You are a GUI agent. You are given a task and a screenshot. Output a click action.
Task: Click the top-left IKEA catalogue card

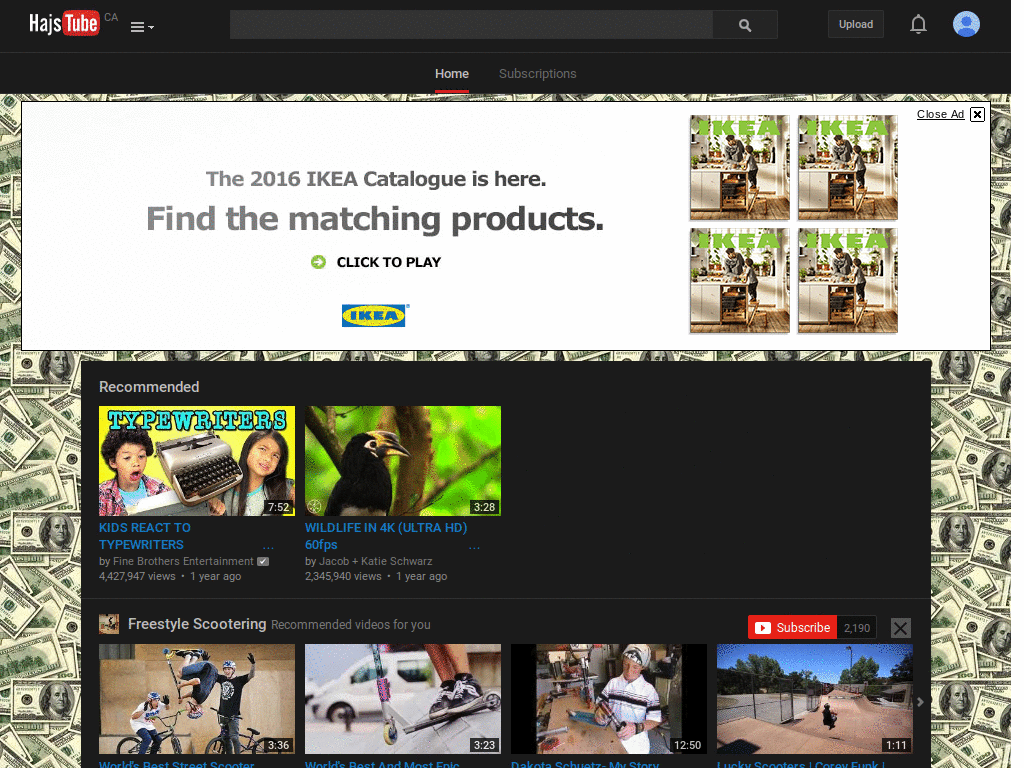tap(739, 167)
